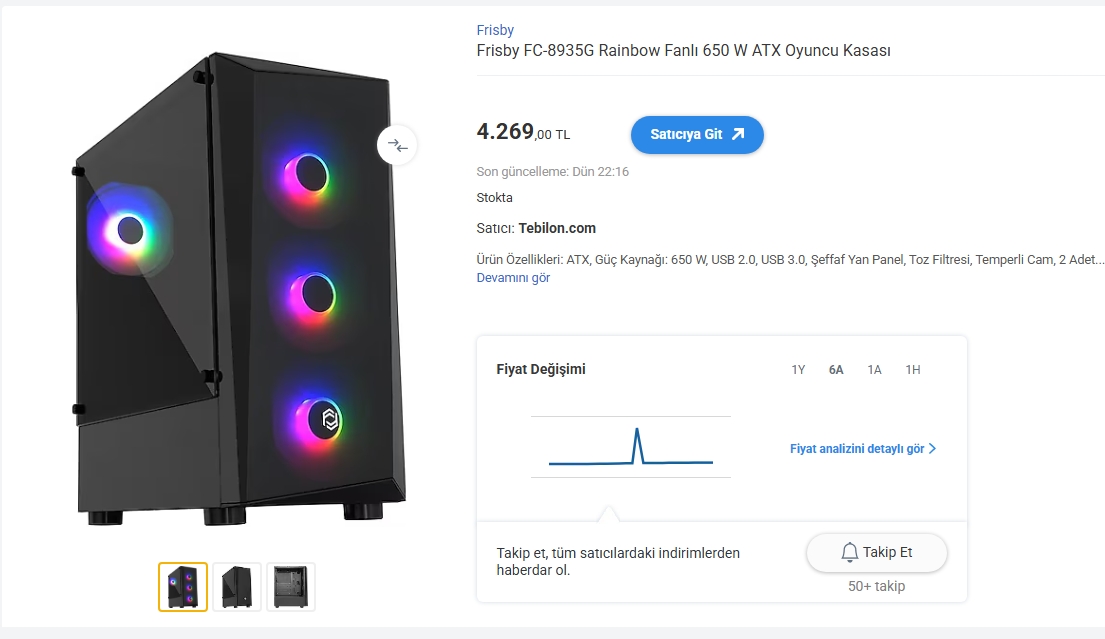The height and width of the screenshot is (639, 1105).
Task: Select the 1A price history tab
Action: (x=874, y=370)
